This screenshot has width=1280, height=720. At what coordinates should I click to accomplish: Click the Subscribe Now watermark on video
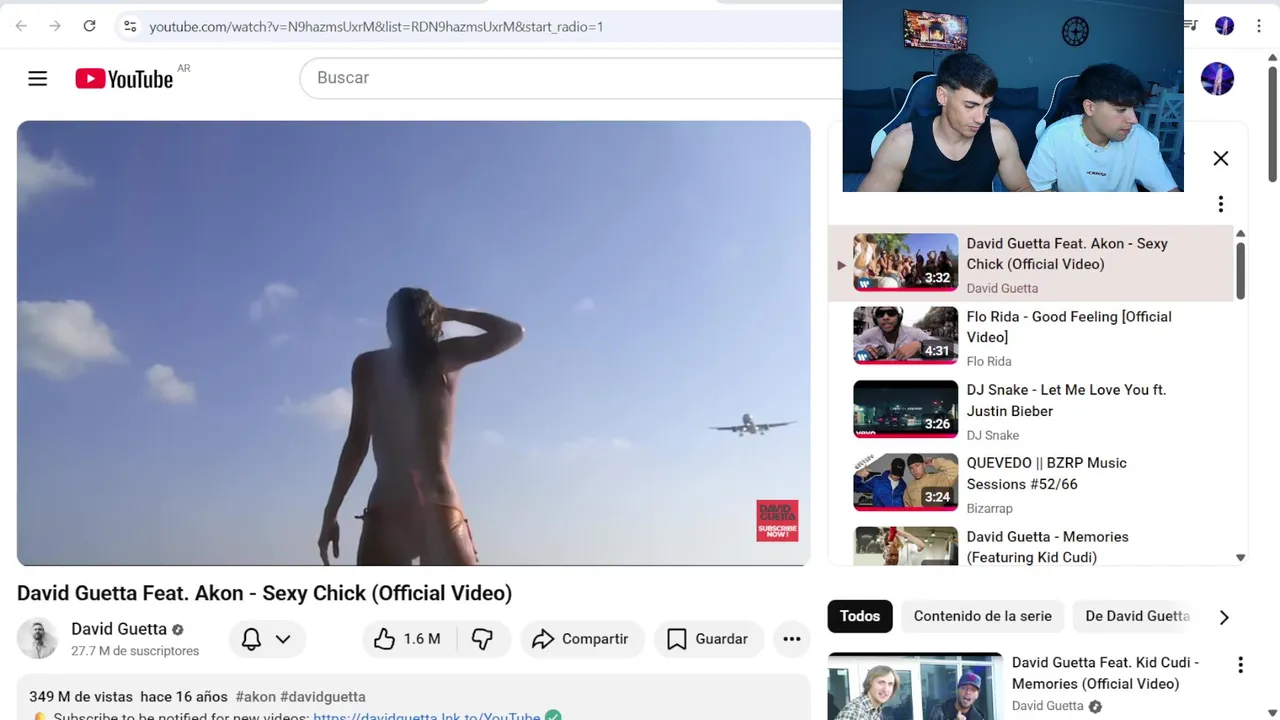(777, 520)
